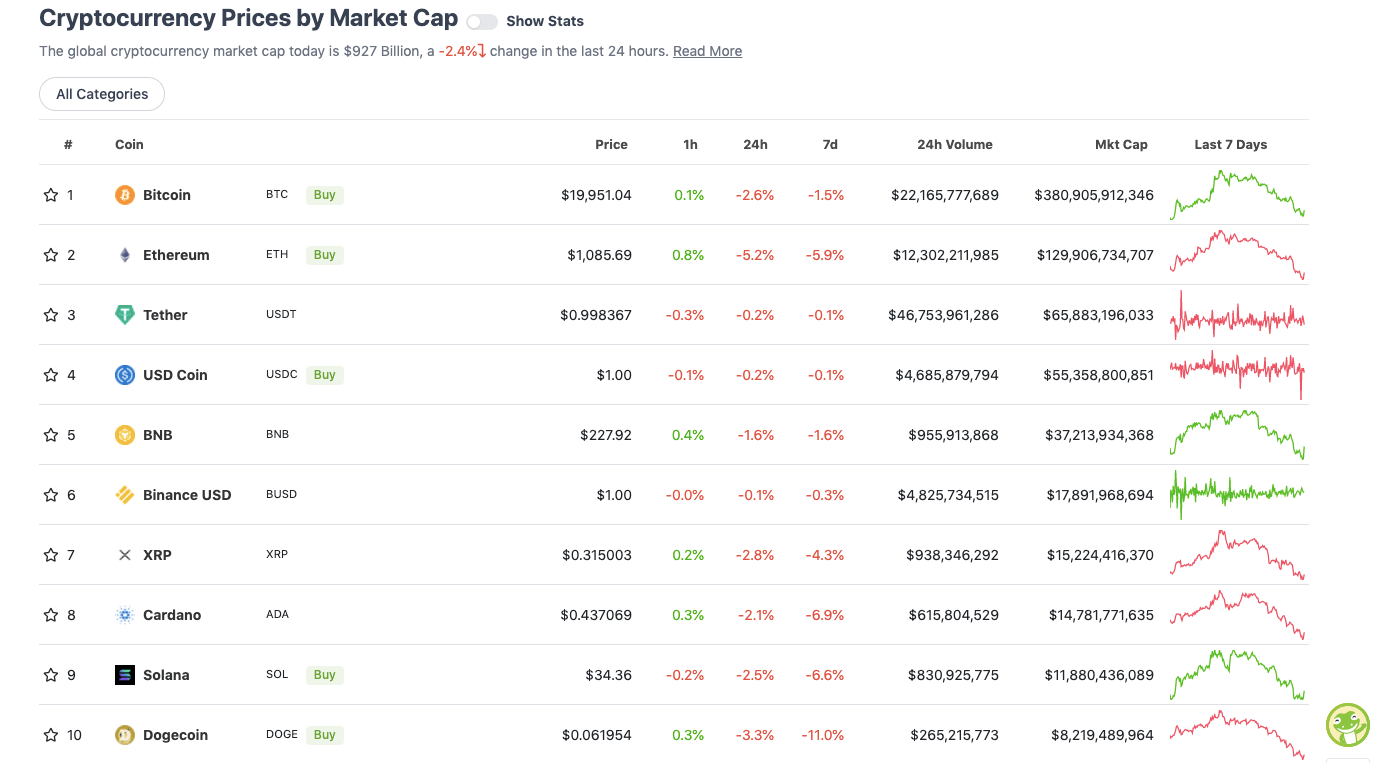Click Cardano price $0.437069

coord(596,615)
